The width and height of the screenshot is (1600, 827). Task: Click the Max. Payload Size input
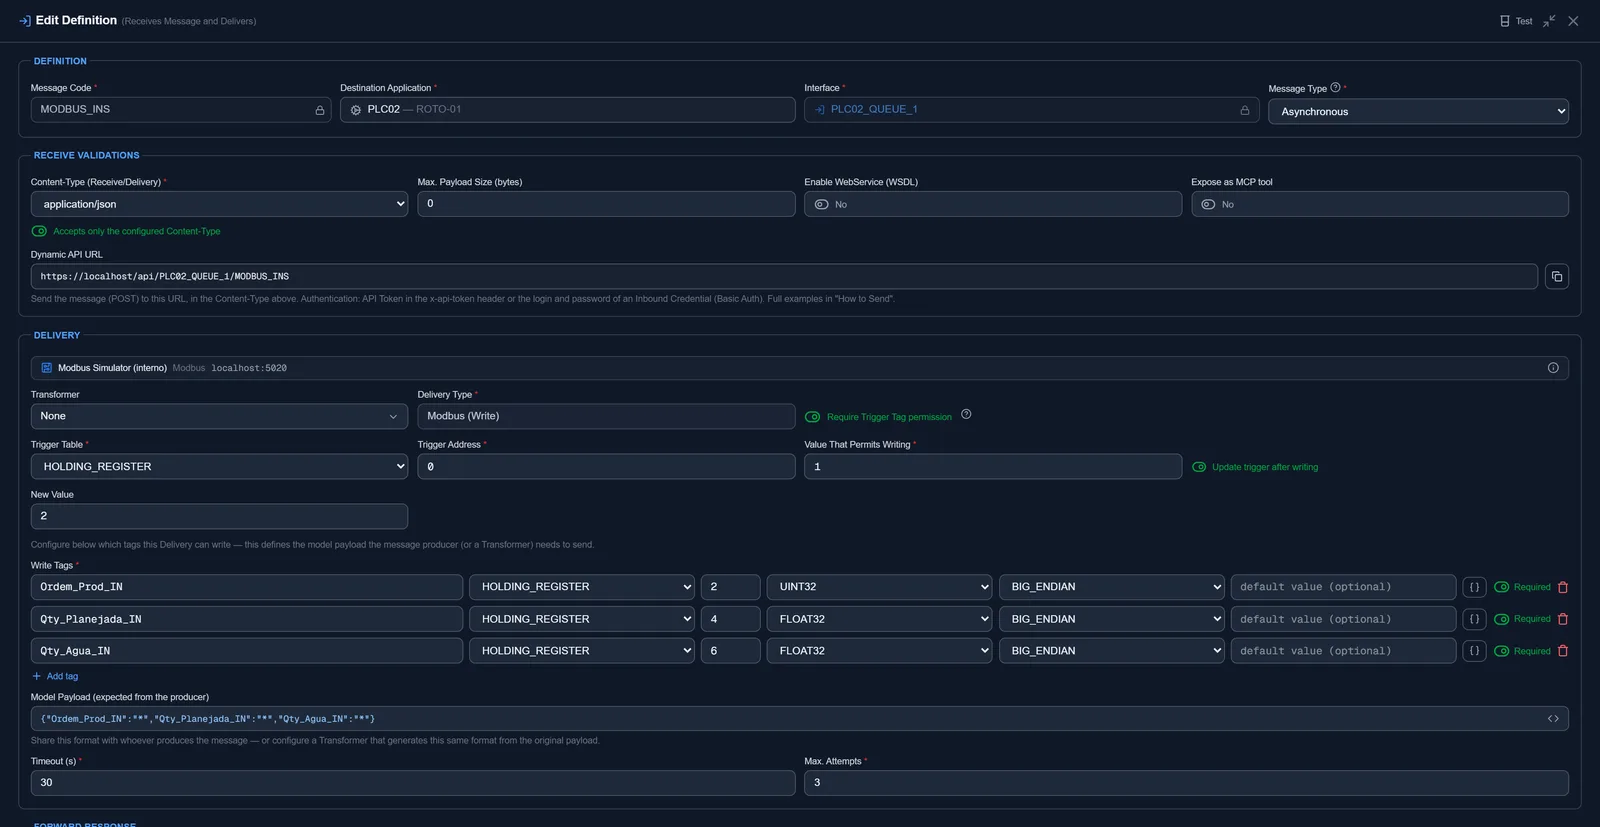[x=606, y=204]
